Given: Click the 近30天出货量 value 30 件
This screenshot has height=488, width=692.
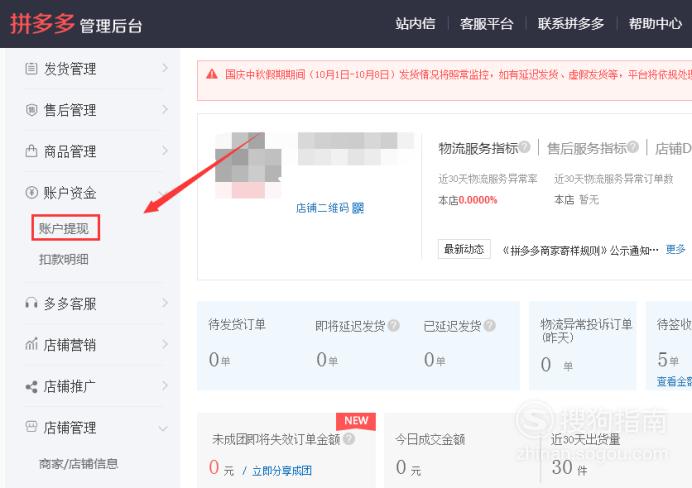Looking at the screenshot, I should [570, 467].
